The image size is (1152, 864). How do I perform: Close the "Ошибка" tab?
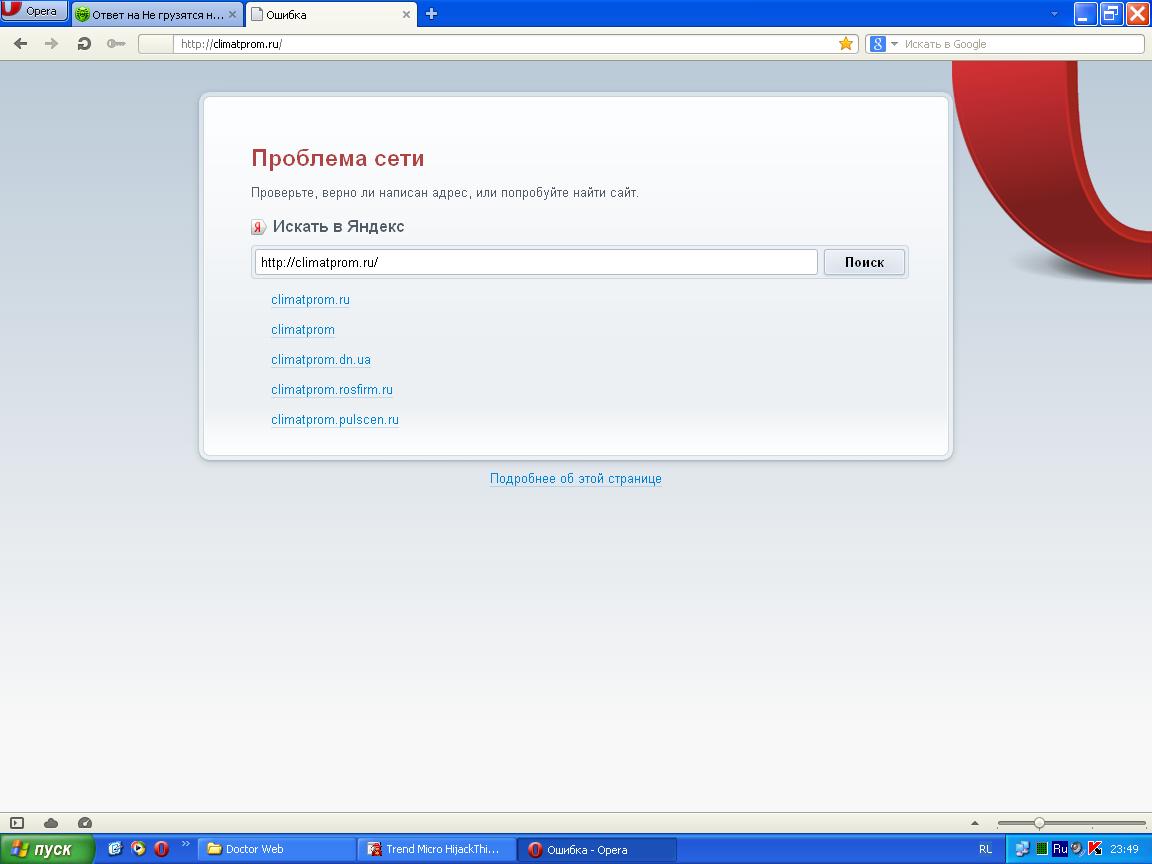406,15
